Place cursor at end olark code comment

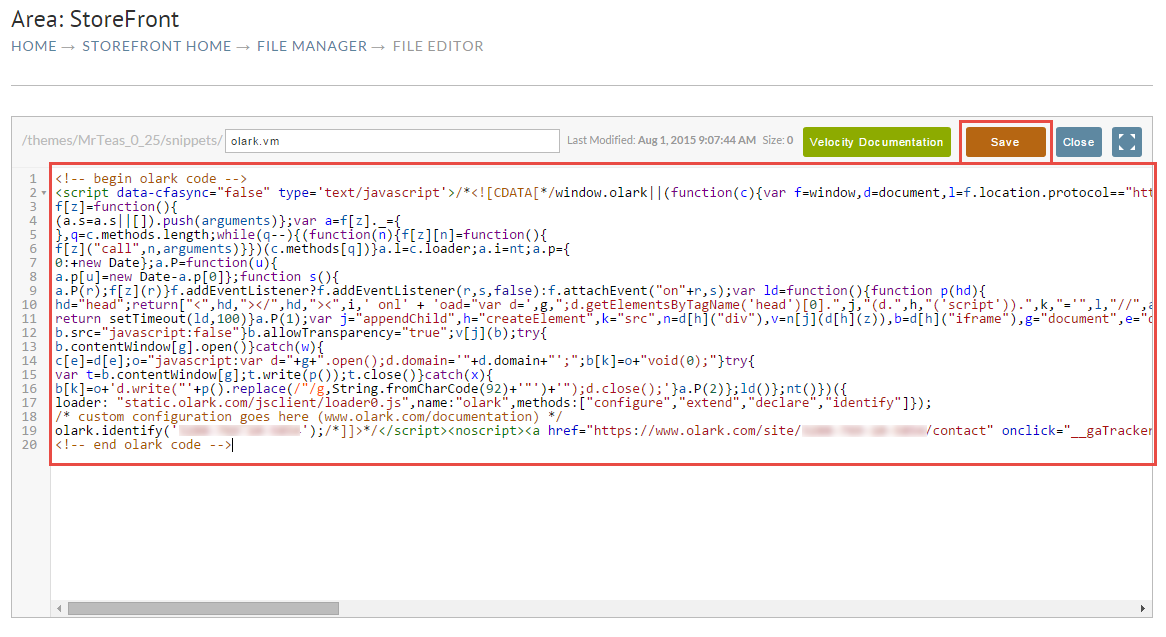pos(143,444)
